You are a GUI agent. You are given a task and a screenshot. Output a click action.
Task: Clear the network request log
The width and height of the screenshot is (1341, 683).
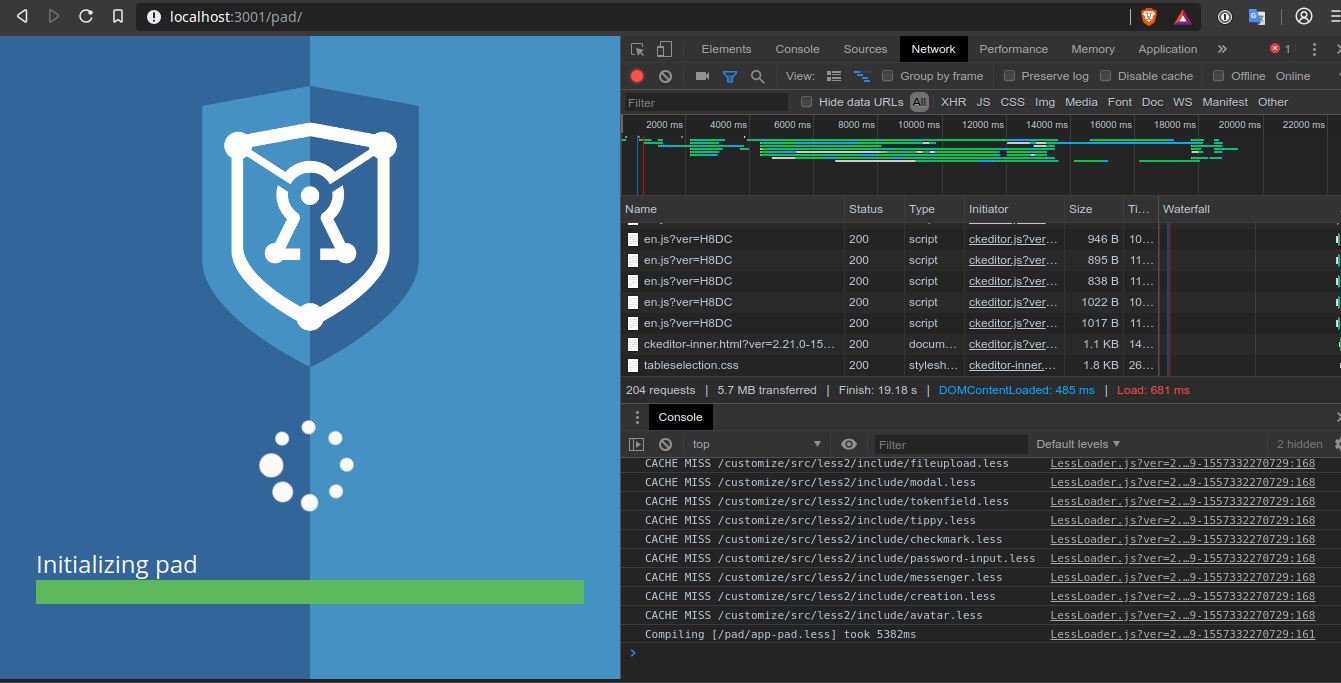[665, 76]
